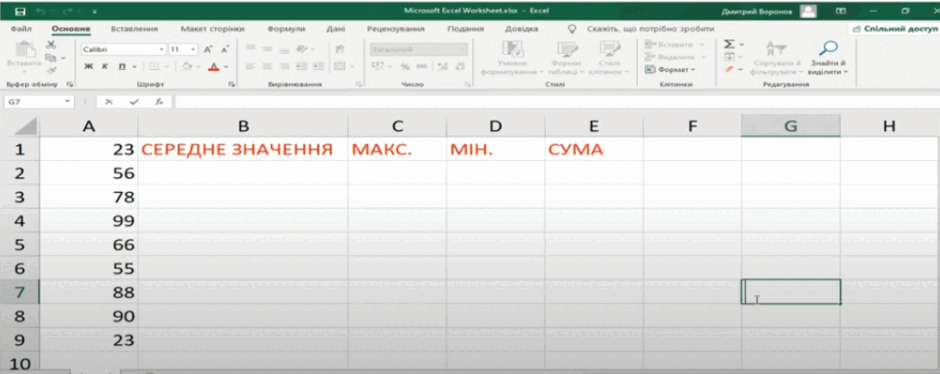Screen dimensions: 940x374
Task: Click the Cut scissors icon
Action: click(52, 45)
